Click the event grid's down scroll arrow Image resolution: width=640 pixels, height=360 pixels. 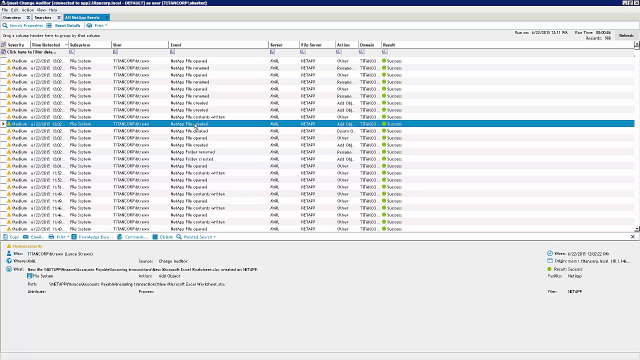click(637, 229)
